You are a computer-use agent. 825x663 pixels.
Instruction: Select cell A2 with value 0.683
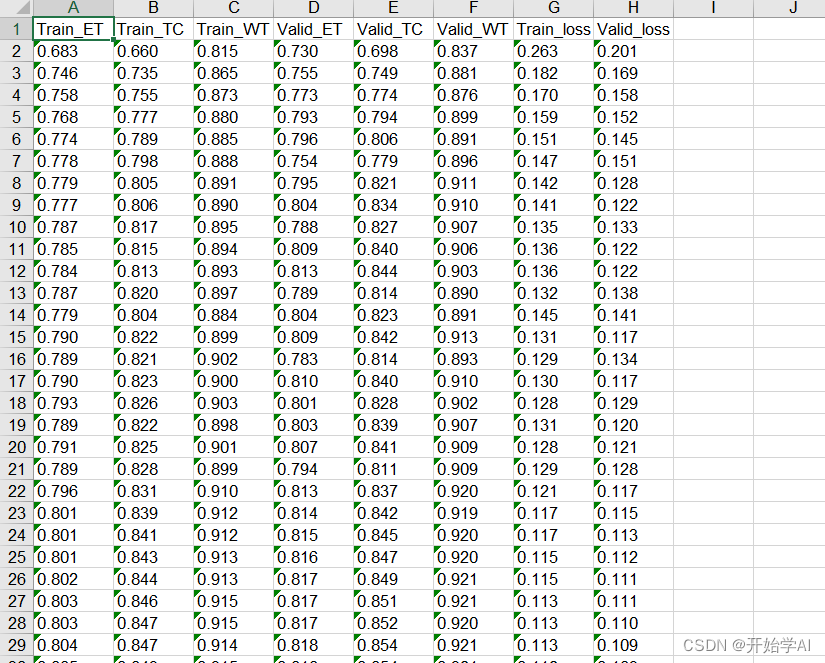[73, 51]
